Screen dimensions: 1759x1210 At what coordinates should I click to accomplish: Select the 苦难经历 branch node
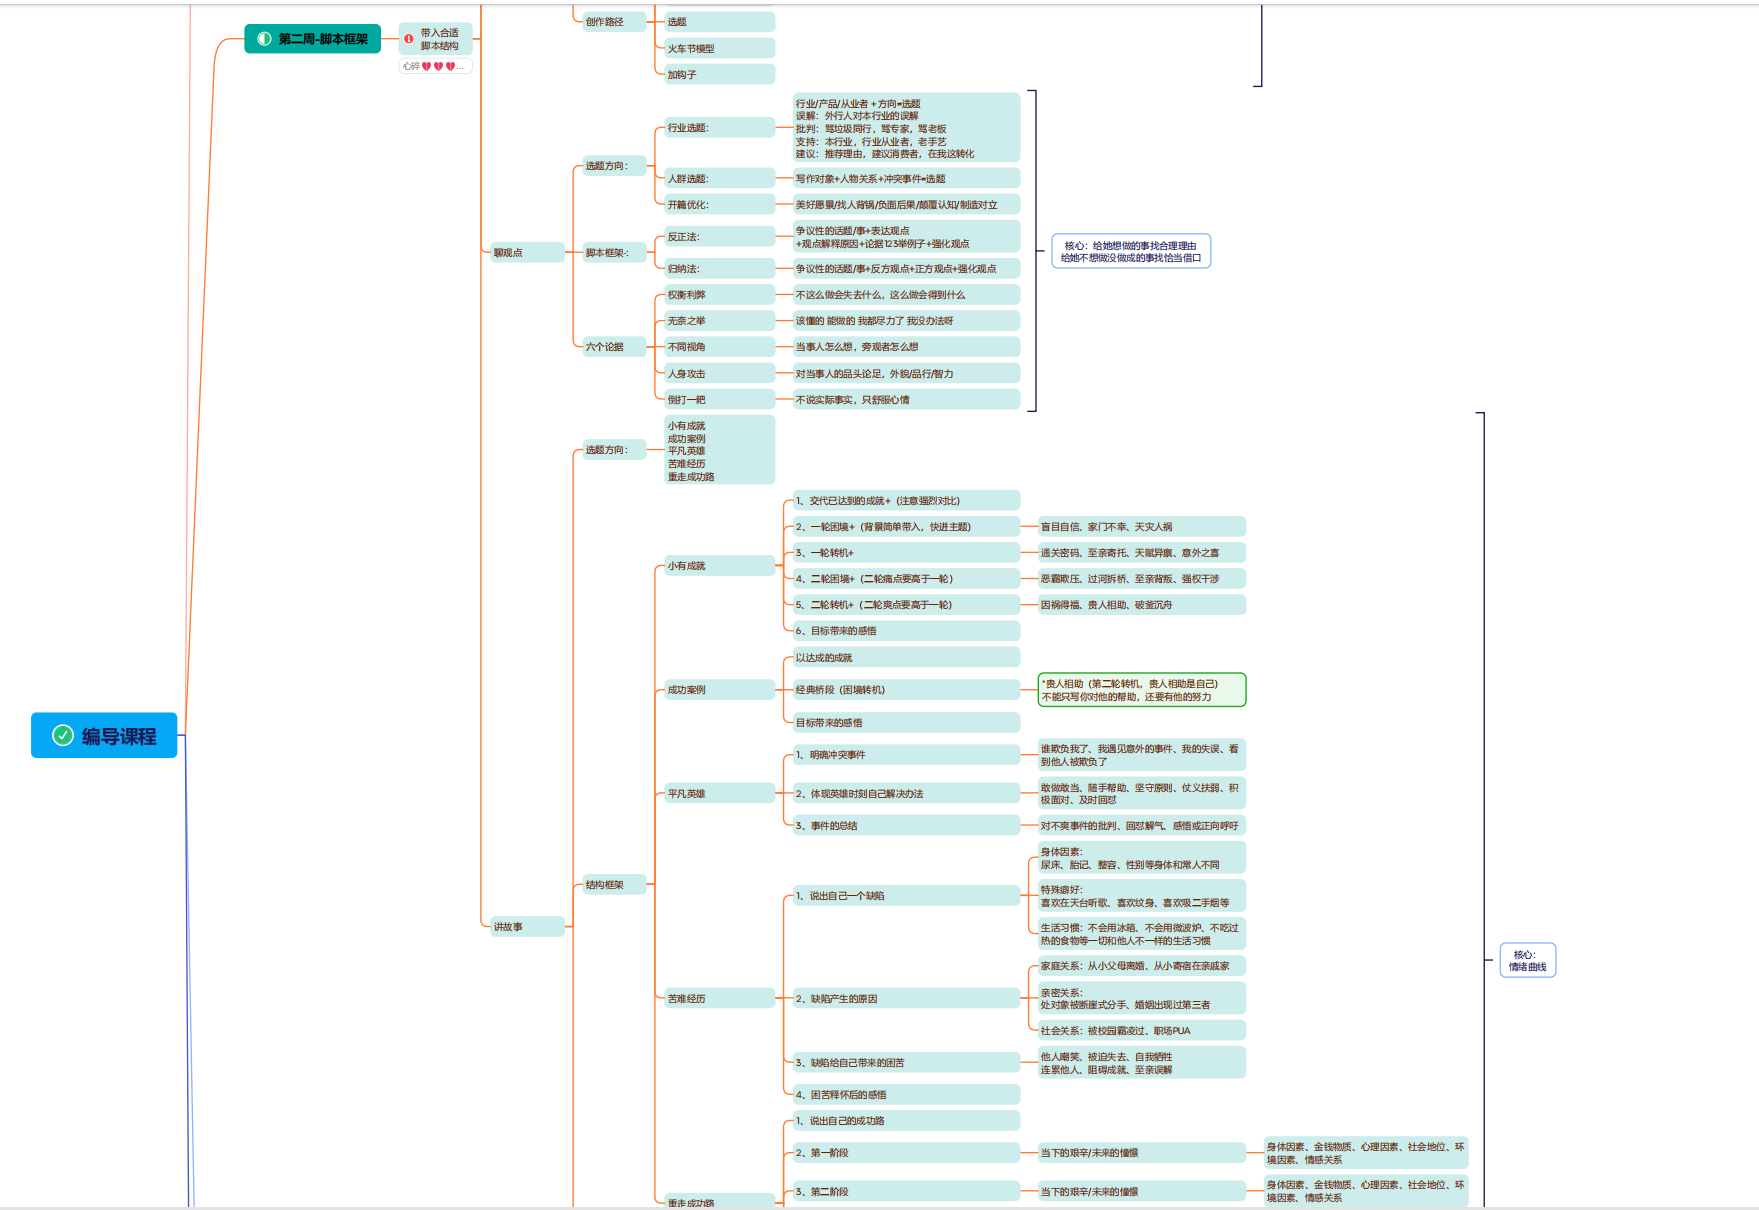tap(718, 999)
